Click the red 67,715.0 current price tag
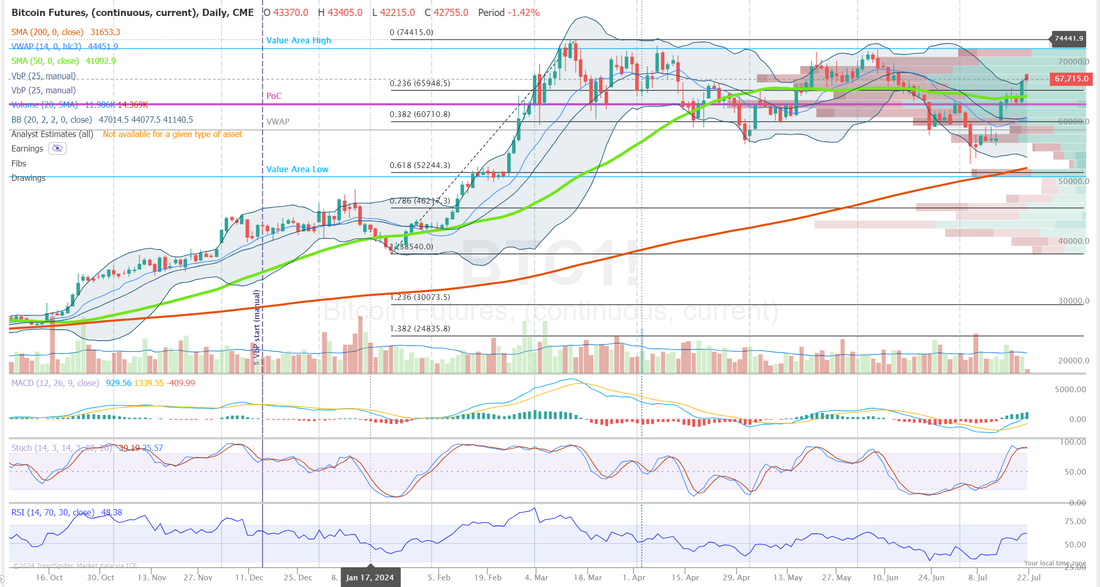1100x587 pixels. point(1071,79)
